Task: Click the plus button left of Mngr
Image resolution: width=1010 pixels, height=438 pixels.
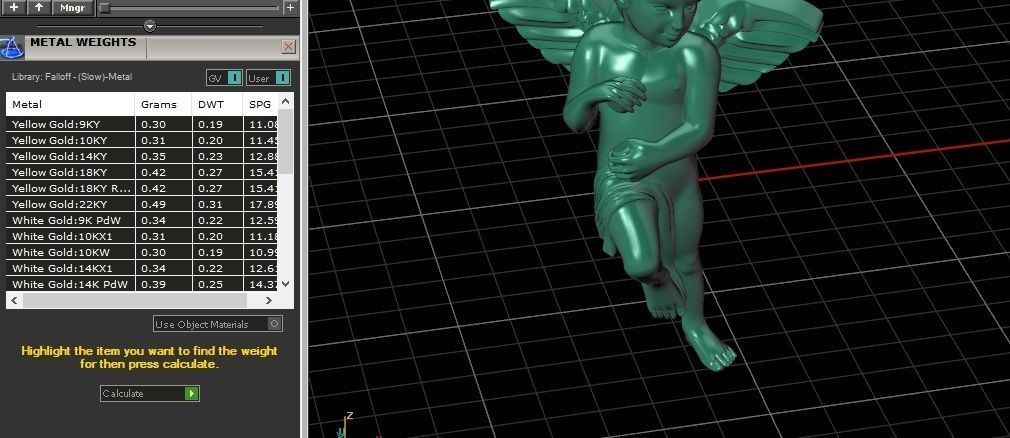Action: pos(14,8)
